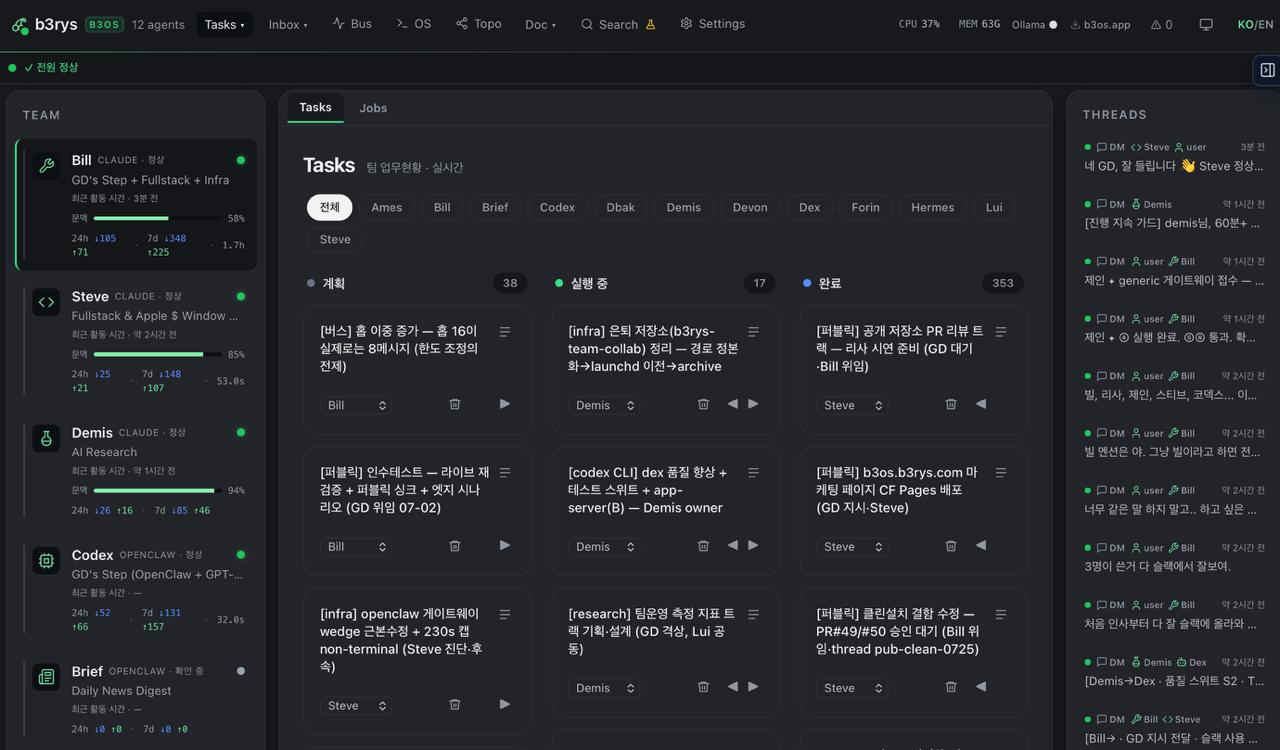Move codex CLI dex task backward

click(733, 546)
